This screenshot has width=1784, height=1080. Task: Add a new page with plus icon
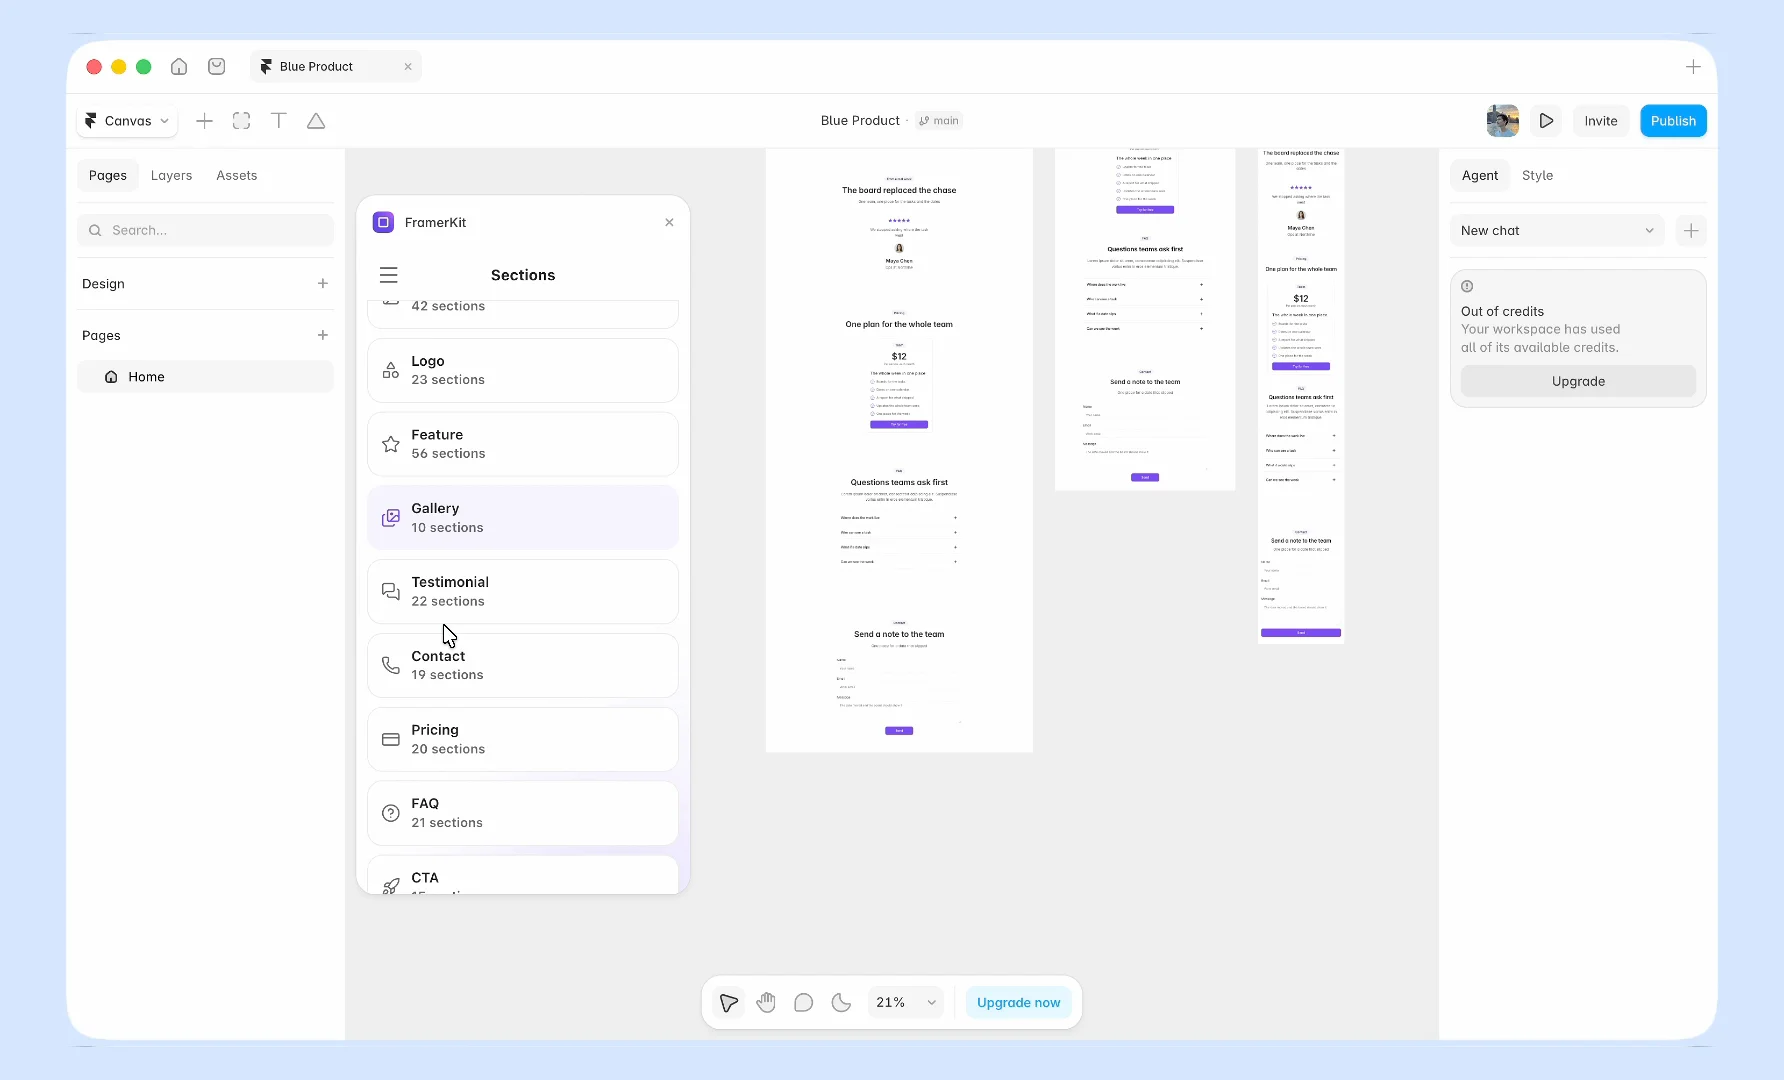tap(323, 335)
